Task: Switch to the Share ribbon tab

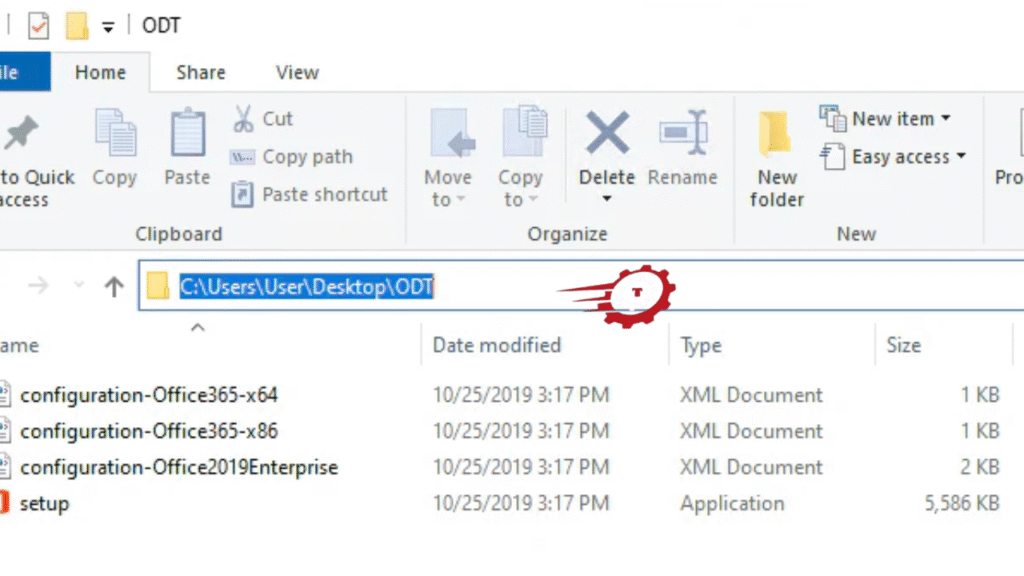Action: click(200, 72)
